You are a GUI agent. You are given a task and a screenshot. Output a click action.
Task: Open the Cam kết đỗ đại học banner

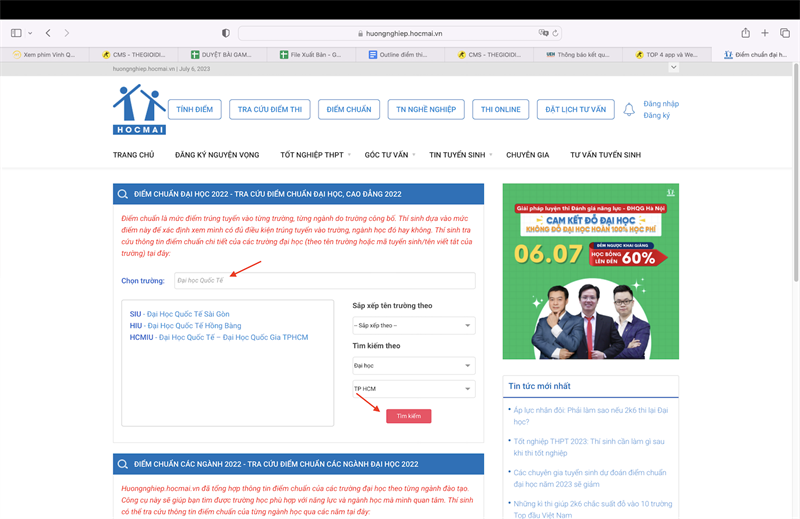pos(590,271)
